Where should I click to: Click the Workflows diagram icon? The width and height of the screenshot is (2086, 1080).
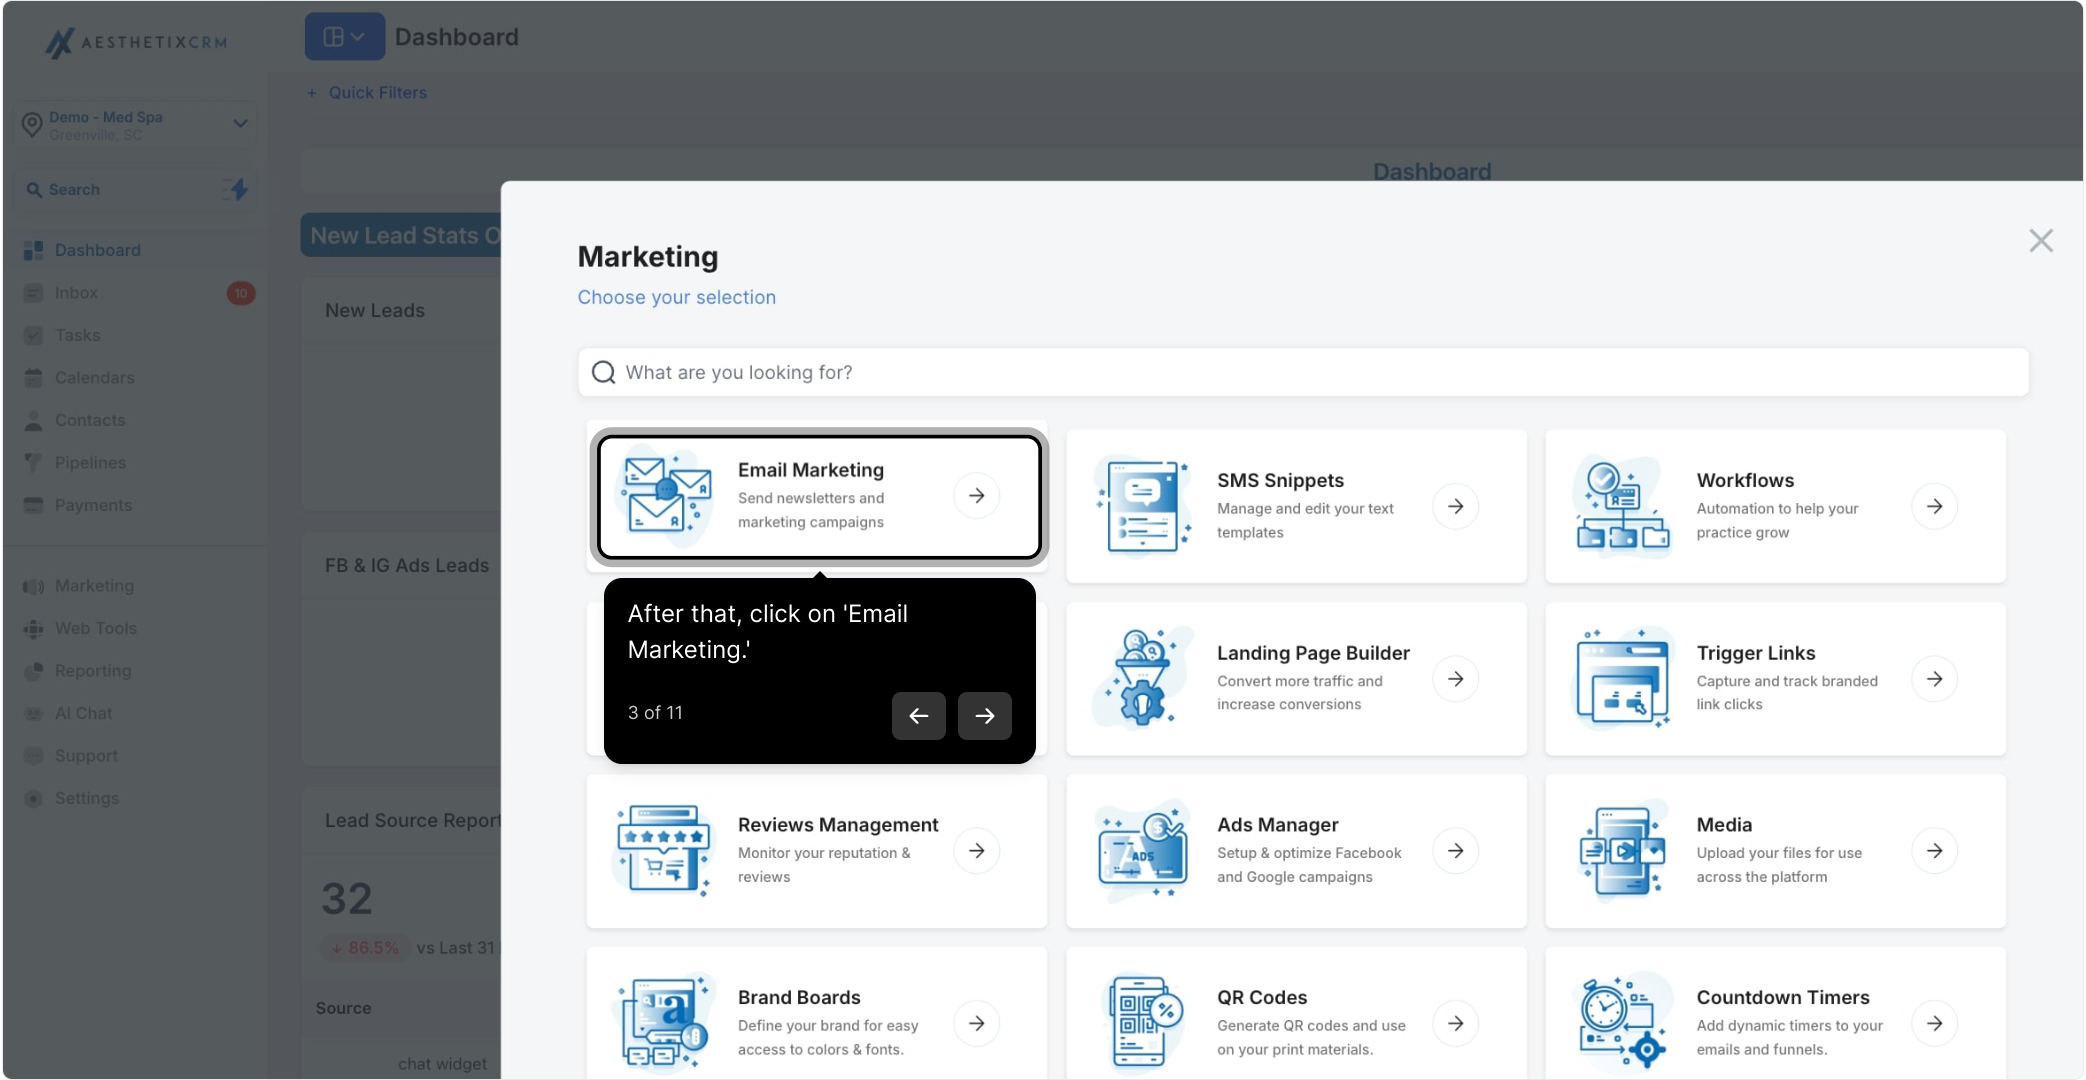coord(1623,506)
